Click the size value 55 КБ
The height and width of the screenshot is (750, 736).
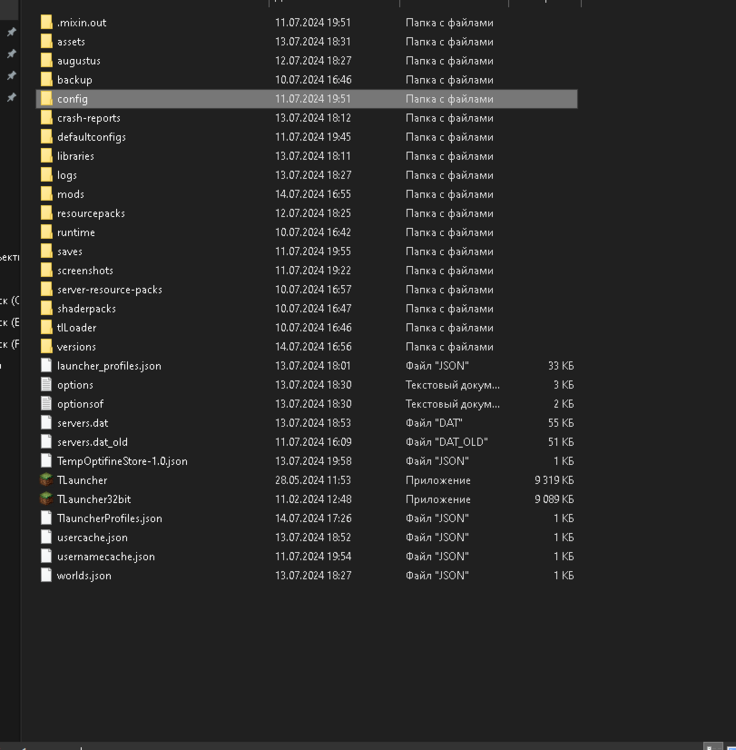pos(560,423)
